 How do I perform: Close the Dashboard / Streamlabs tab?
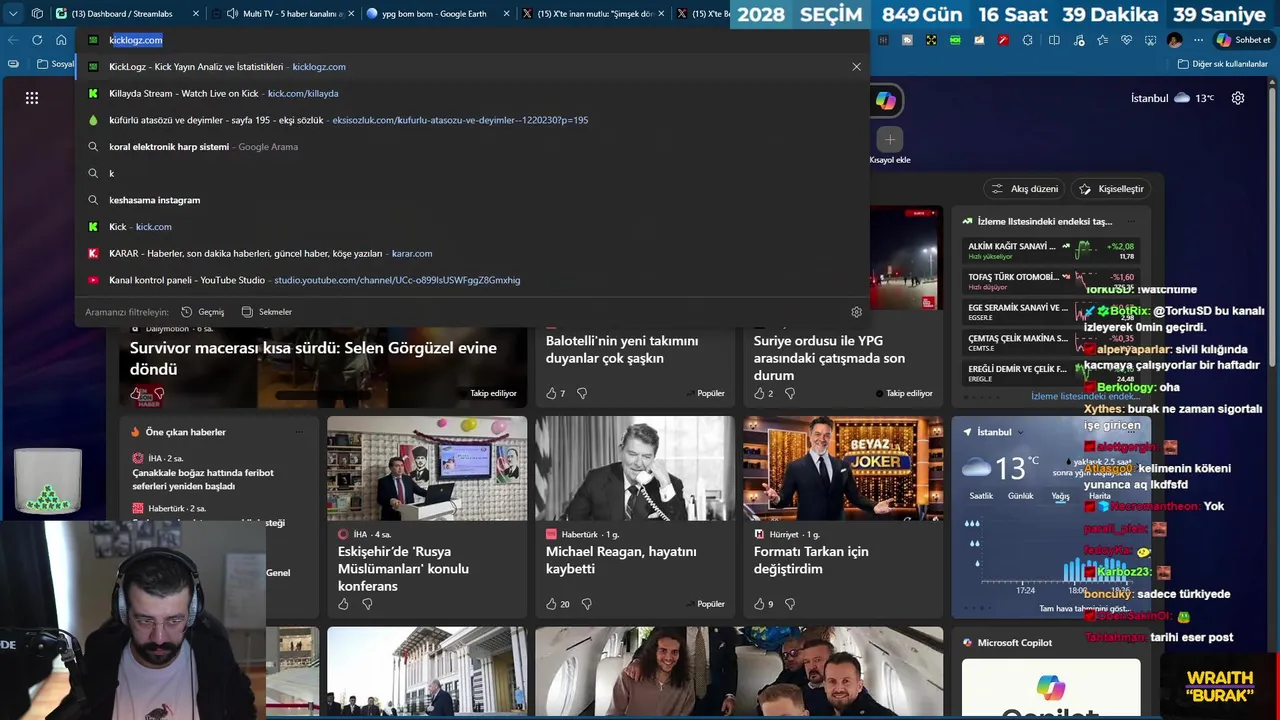click(196, 14)
